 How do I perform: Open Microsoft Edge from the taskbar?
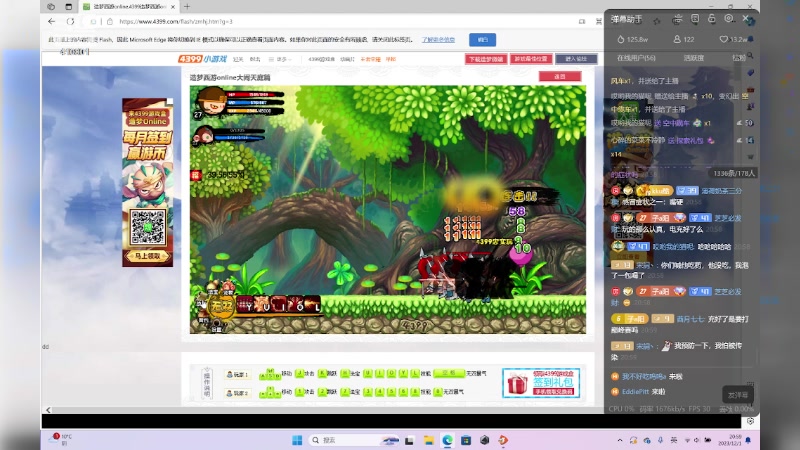click(447, 440)
